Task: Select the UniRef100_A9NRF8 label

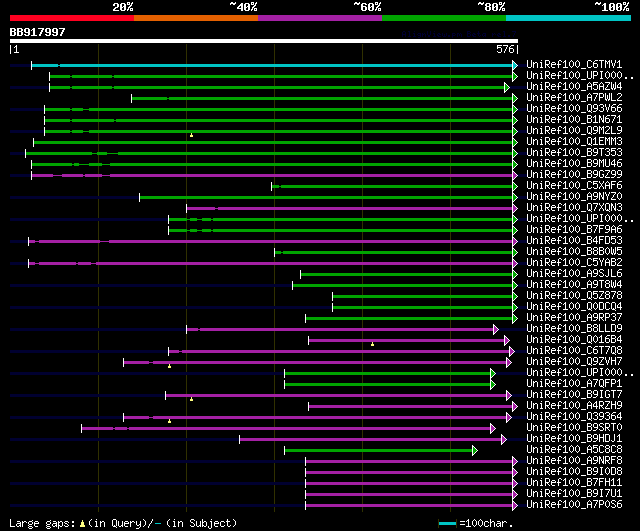Action: click(574, 461)
